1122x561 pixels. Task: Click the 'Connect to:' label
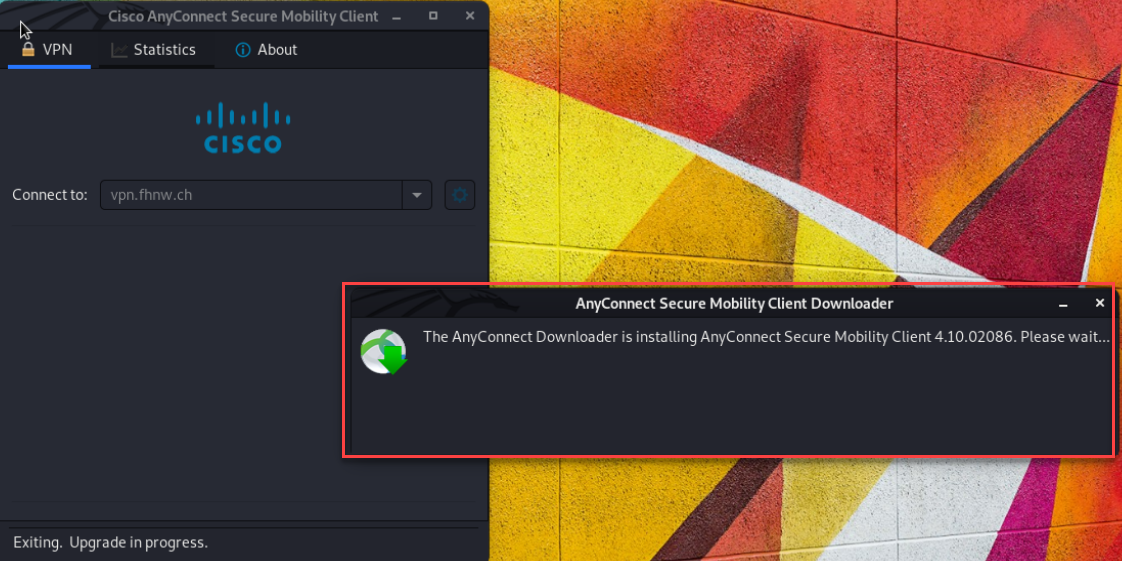coord(50,195)
